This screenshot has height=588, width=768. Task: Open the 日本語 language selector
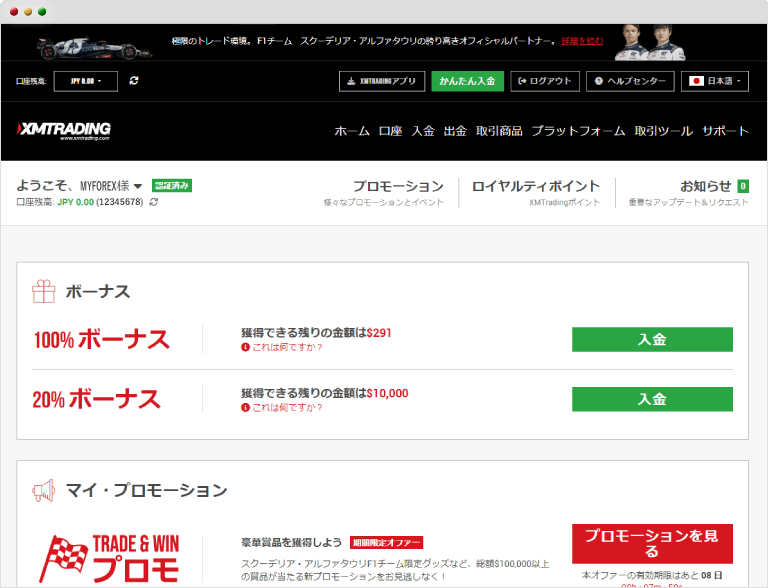[x=715, y=81]
